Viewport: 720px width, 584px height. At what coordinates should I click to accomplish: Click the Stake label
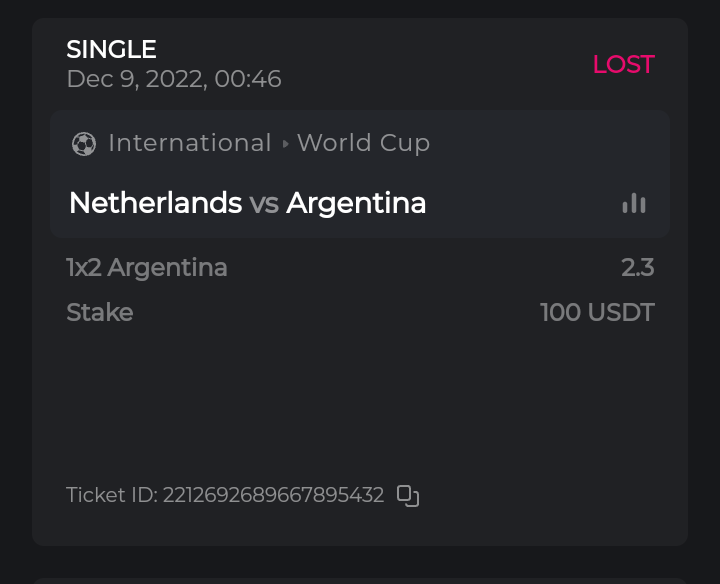tap(99, 312)
